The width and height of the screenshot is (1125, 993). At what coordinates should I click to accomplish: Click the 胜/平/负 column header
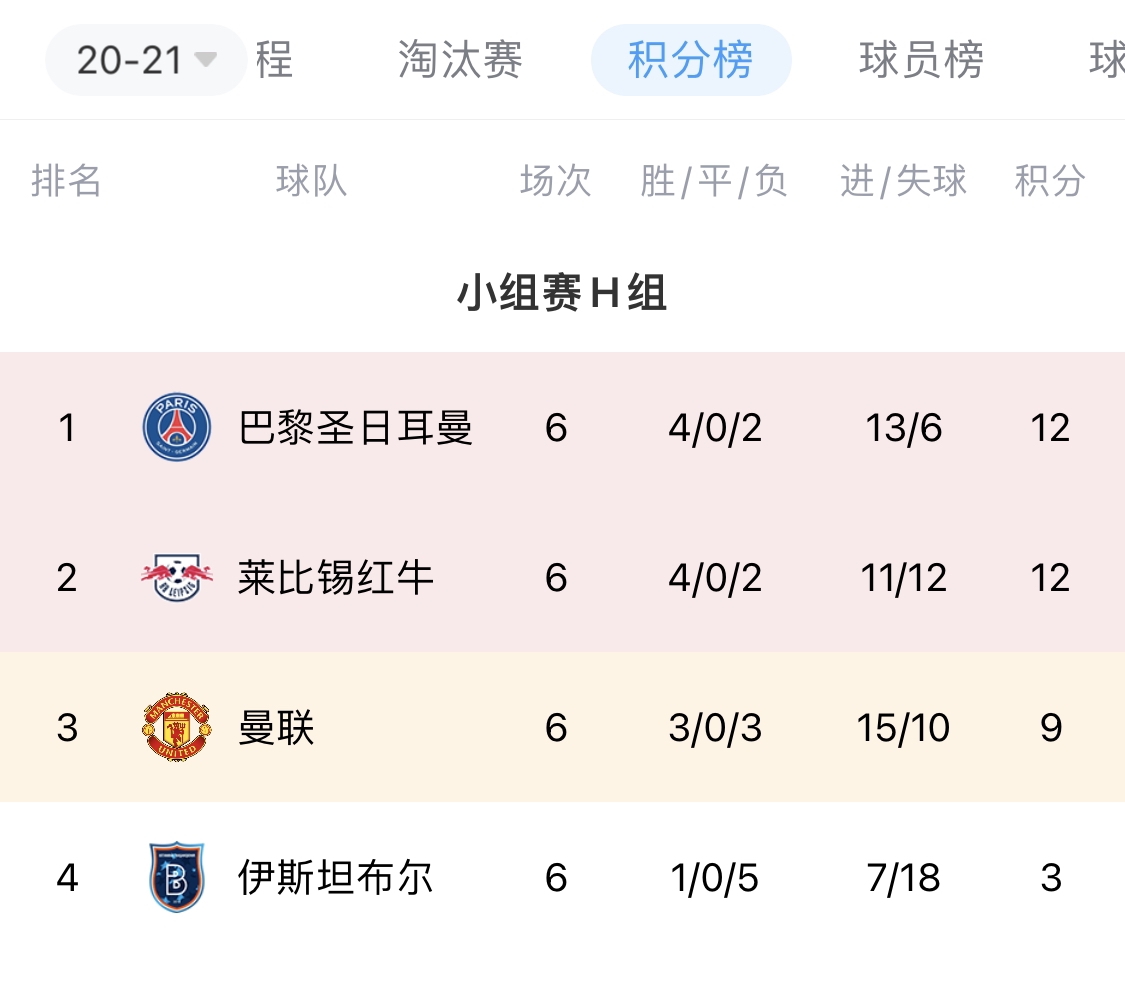(x=714, y=181)
